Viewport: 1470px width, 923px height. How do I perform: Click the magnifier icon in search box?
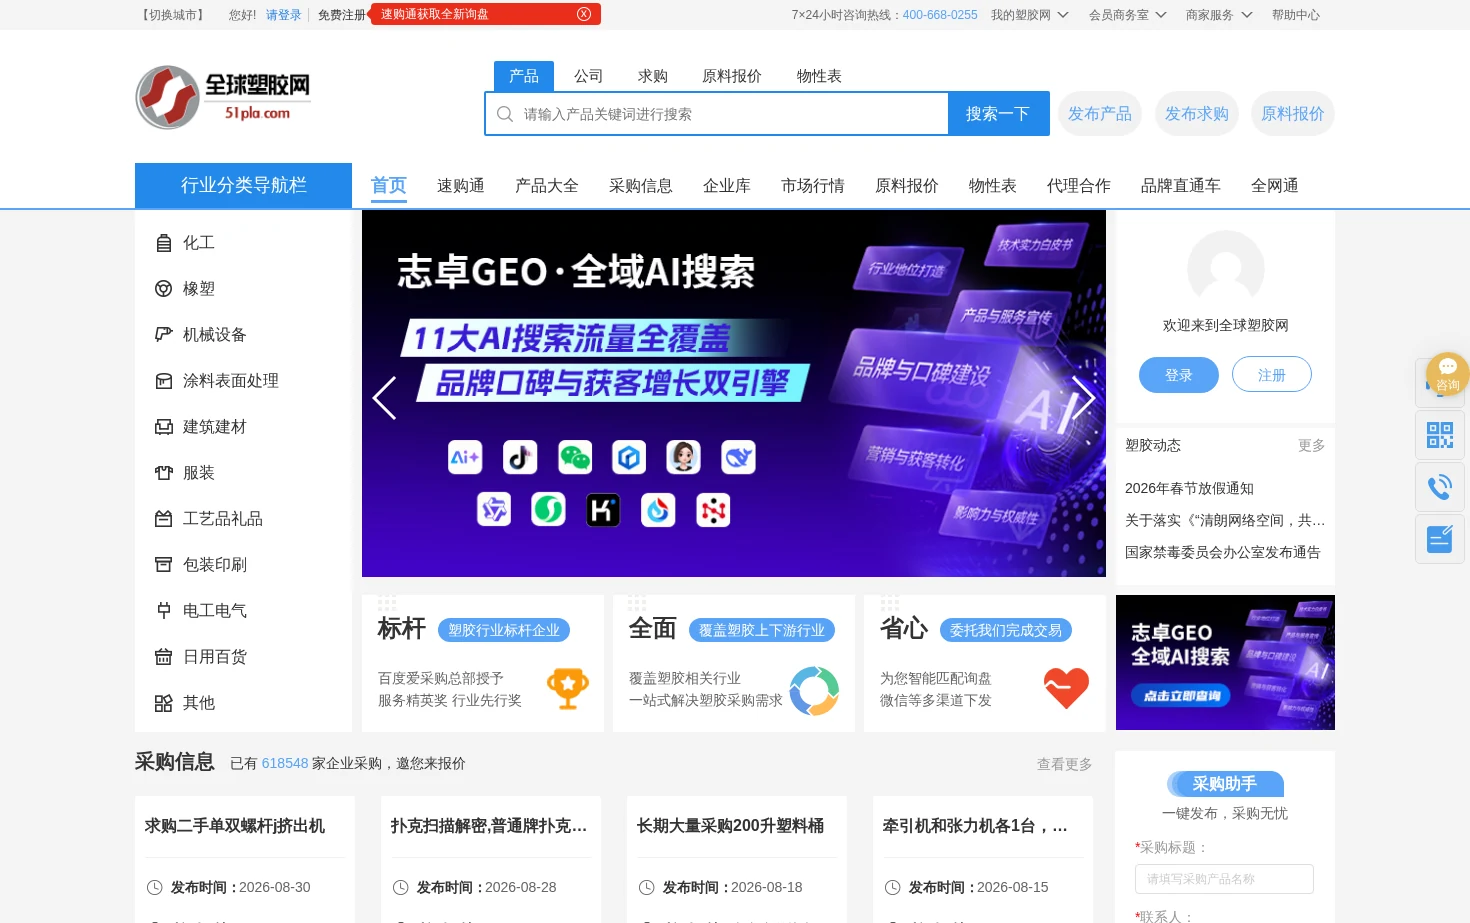point(505,114)
